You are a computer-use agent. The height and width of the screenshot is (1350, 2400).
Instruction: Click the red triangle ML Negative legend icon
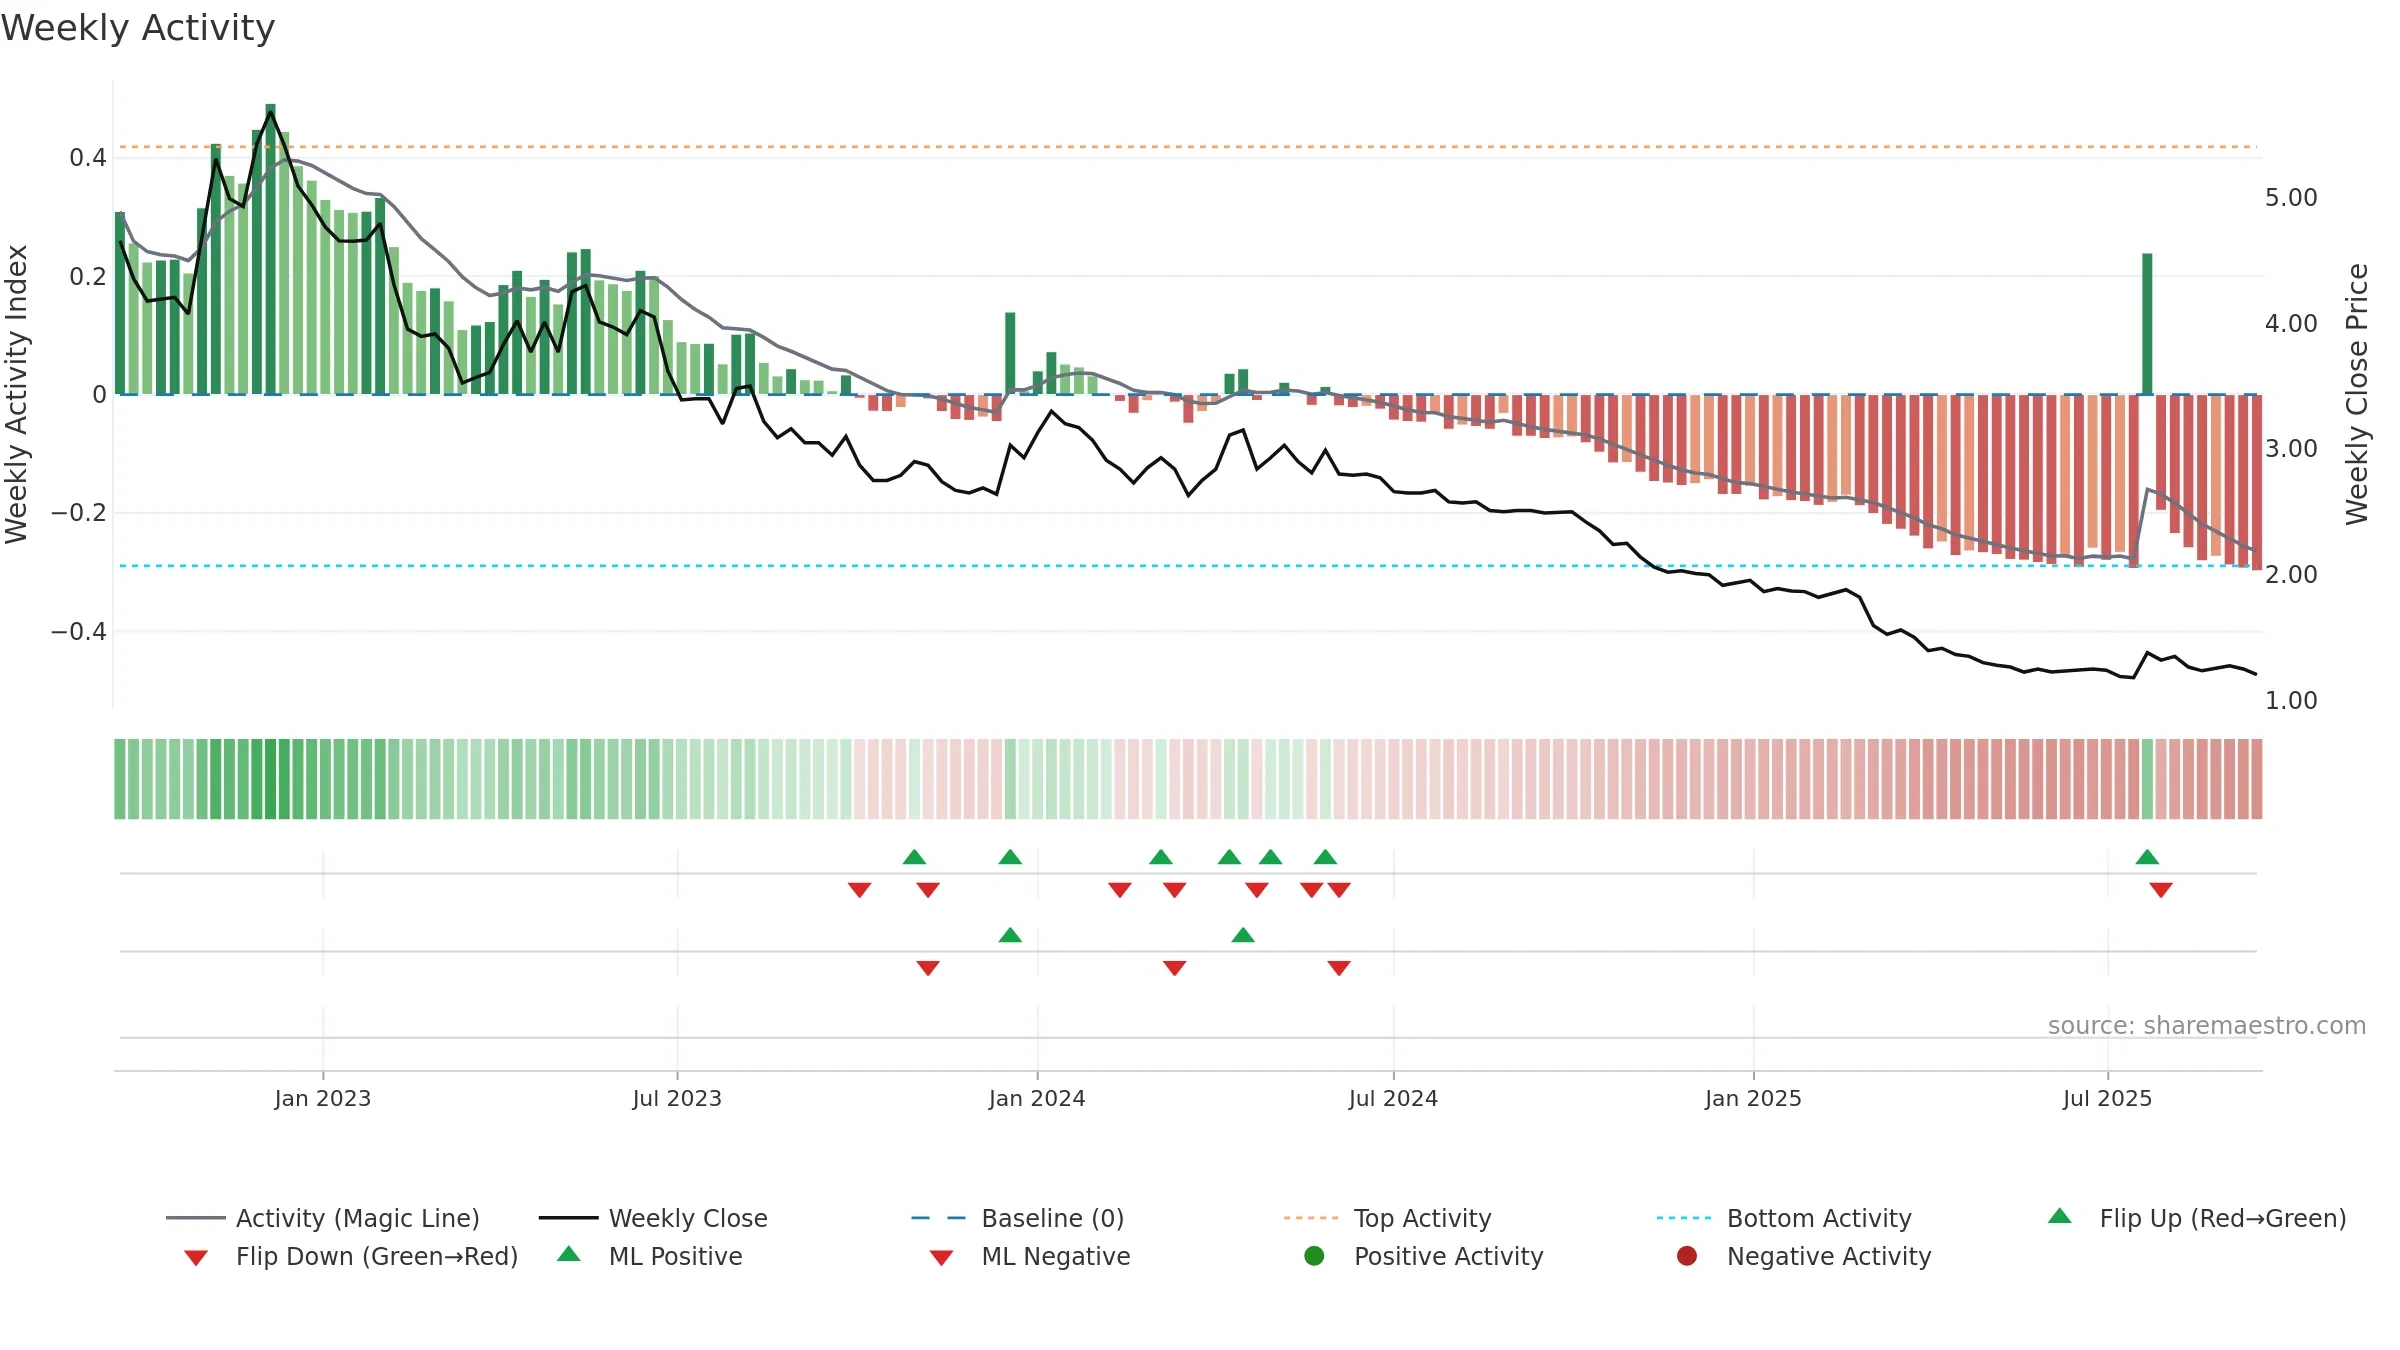point(941,1258)
